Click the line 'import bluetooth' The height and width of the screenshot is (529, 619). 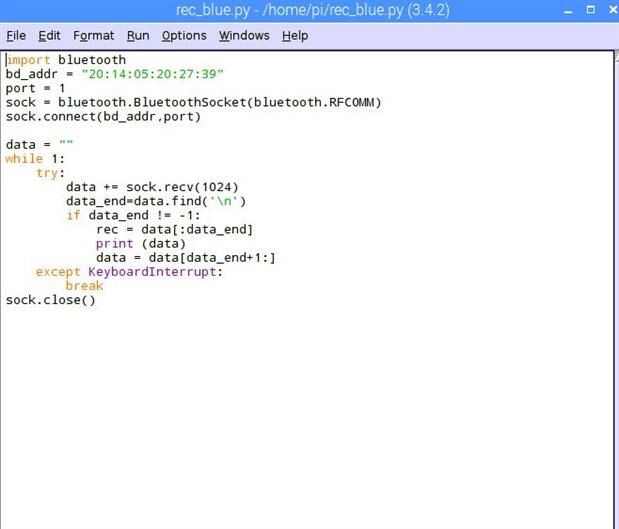[66, 60]
